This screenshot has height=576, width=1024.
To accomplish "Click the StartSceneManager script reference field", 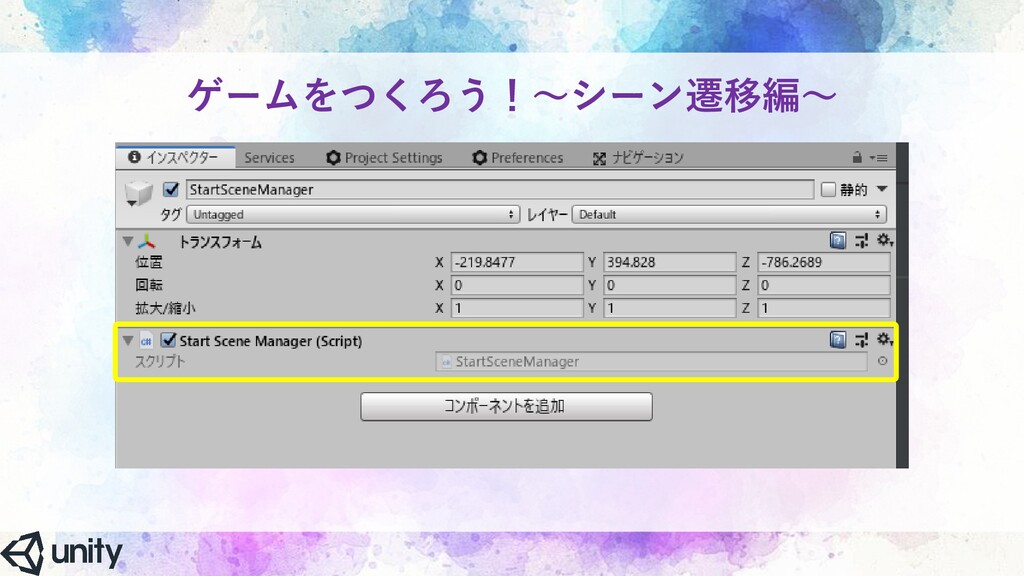I will coord(651,361).
